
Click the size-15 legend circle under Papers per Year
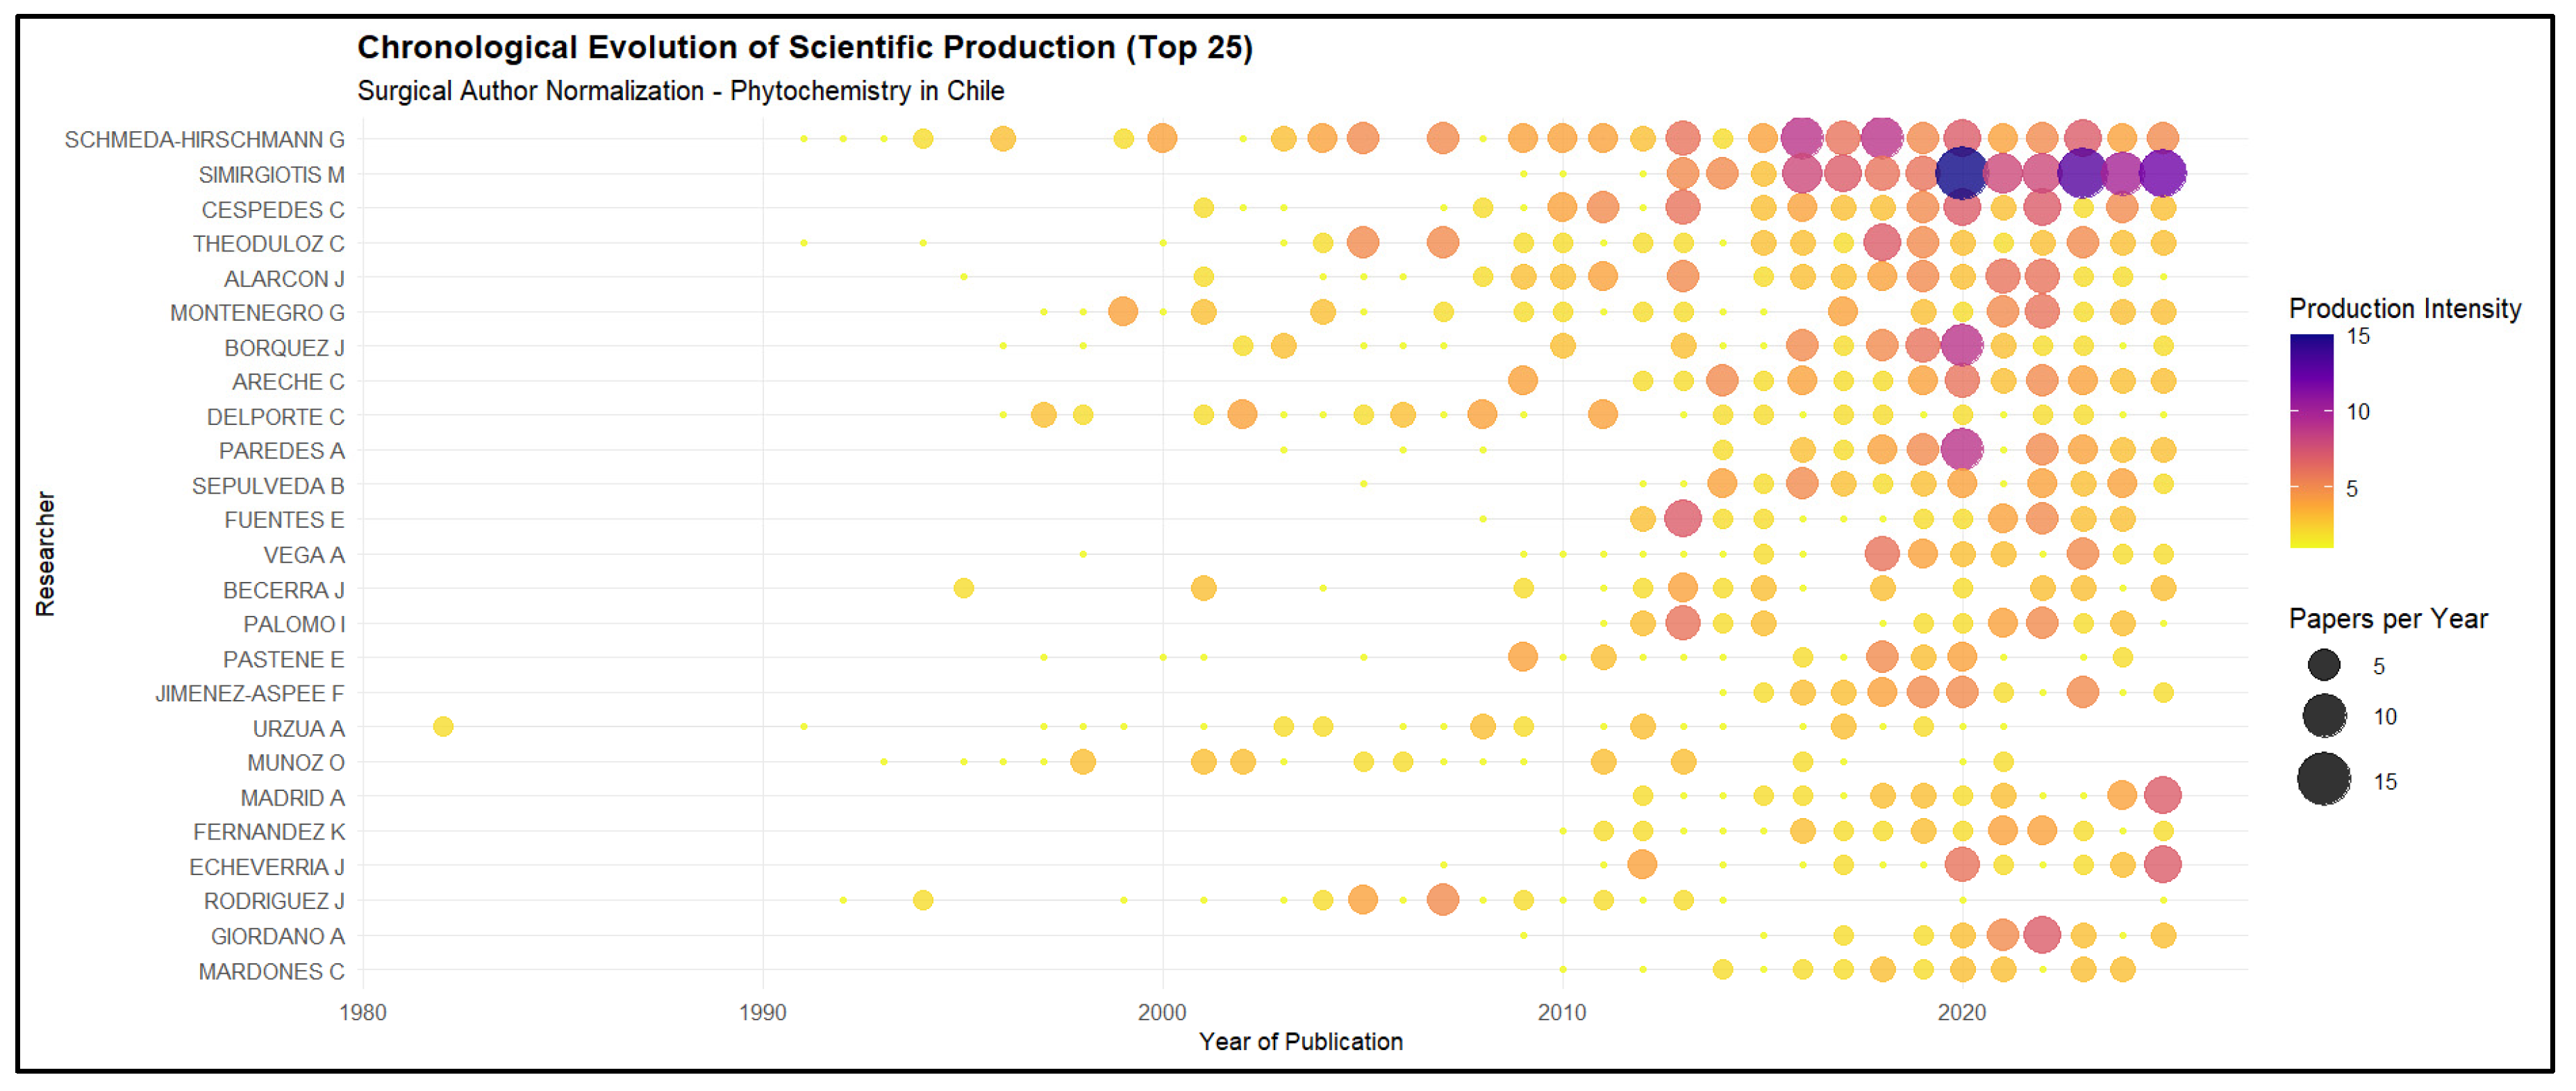pos(2324,779)
